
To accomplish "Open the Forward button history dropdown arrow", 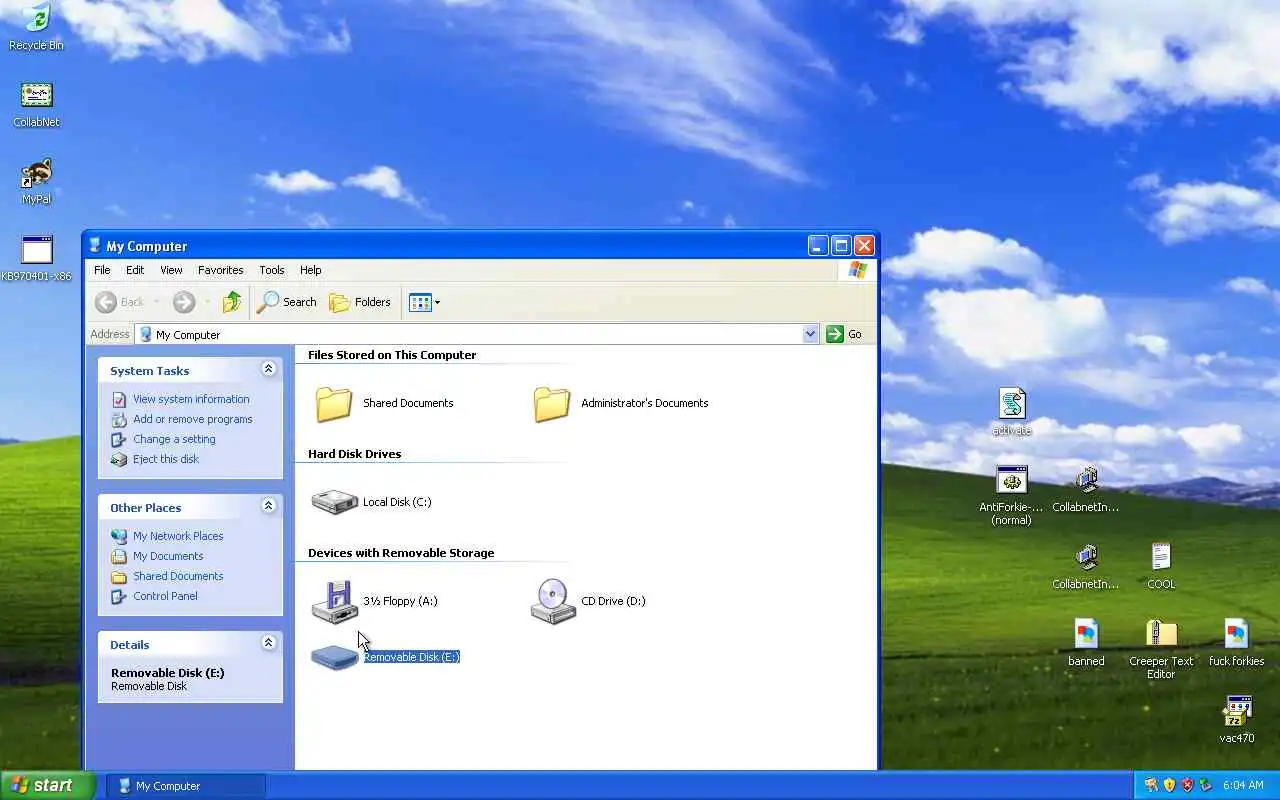I will click(x=207, y=302).
